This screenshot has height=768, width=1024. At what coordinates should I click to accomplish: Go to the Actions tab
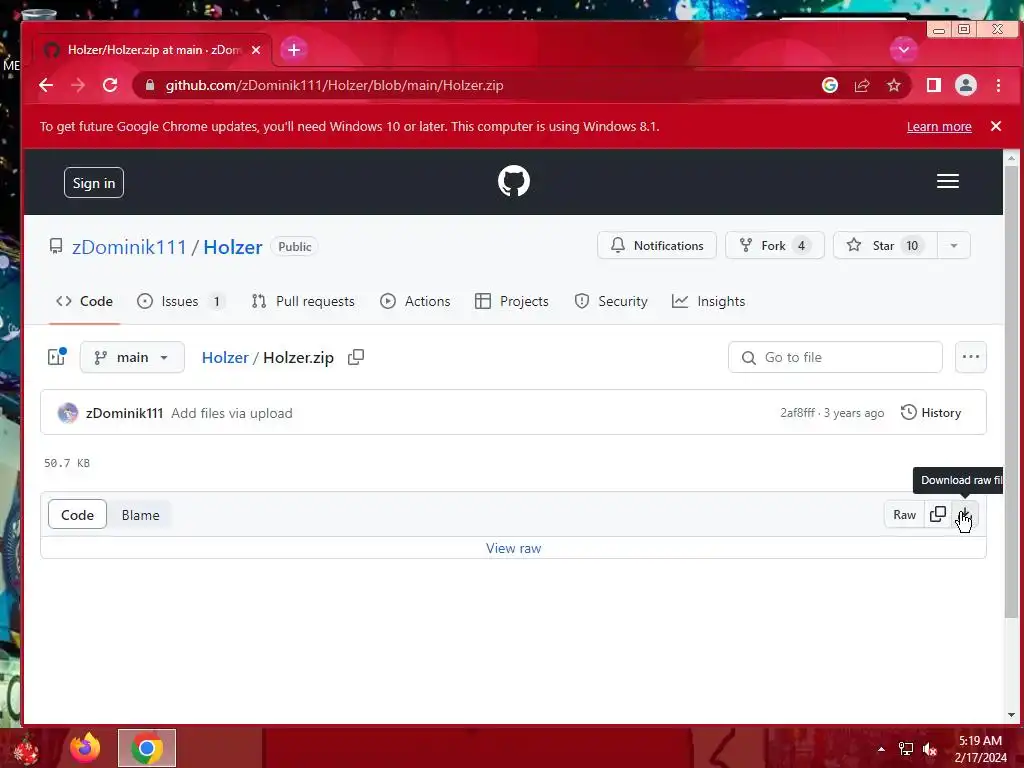pos(415,301)
